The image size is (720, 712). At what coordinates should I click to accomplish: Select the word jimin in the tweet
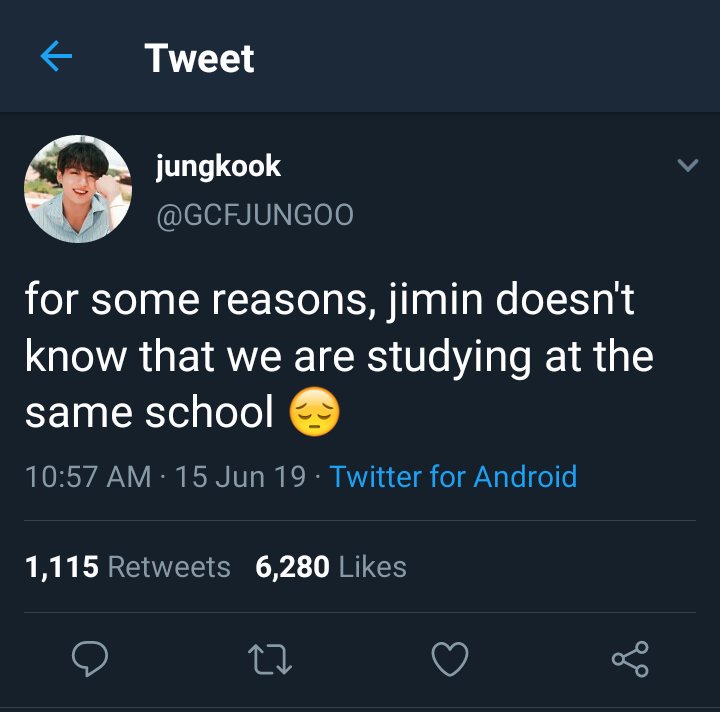click(x=435, y=301)
